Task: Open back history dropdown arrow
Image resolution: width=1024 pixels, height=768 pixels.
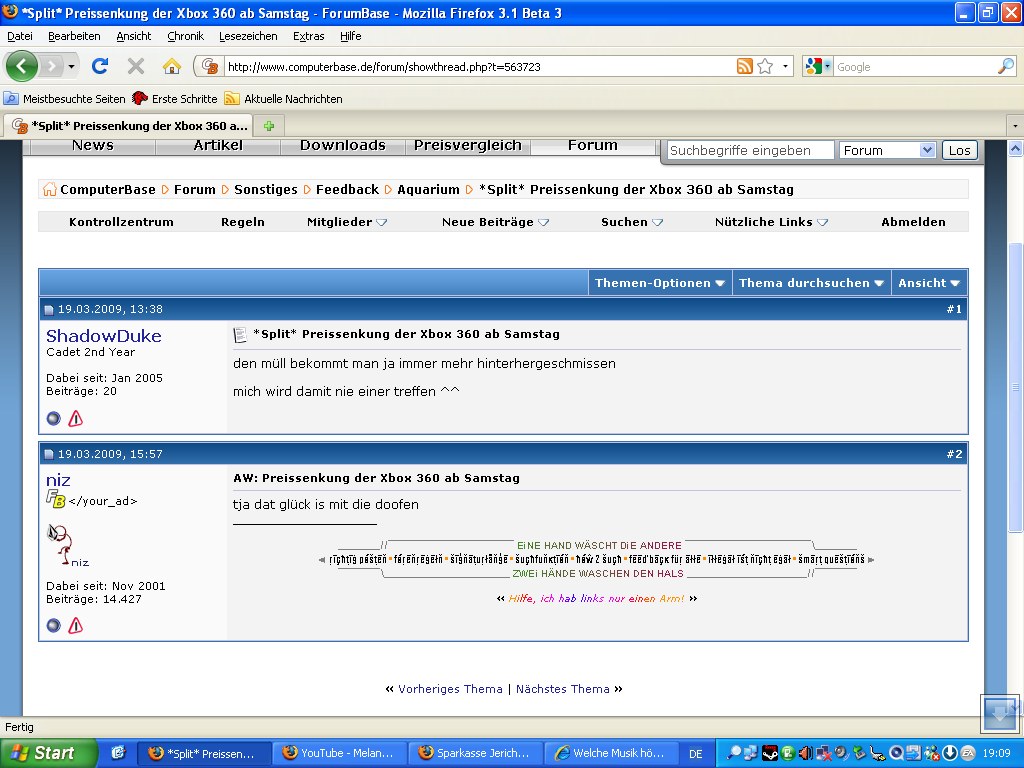Action: point(71,67)
